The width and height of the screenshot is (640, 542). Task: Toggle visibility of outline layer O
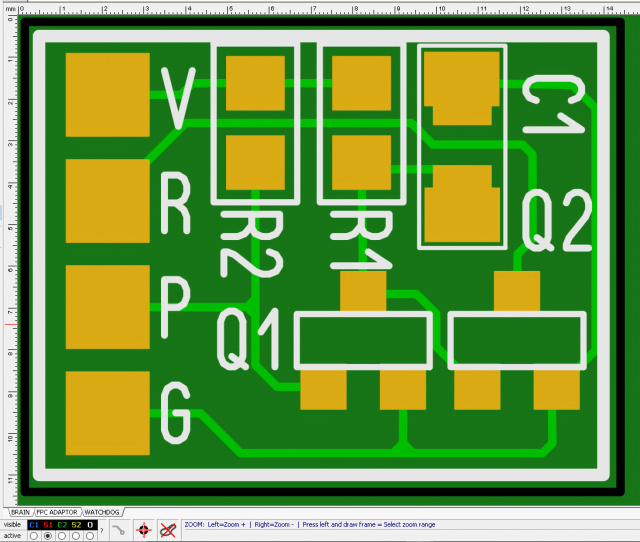[x=90, y=524]
